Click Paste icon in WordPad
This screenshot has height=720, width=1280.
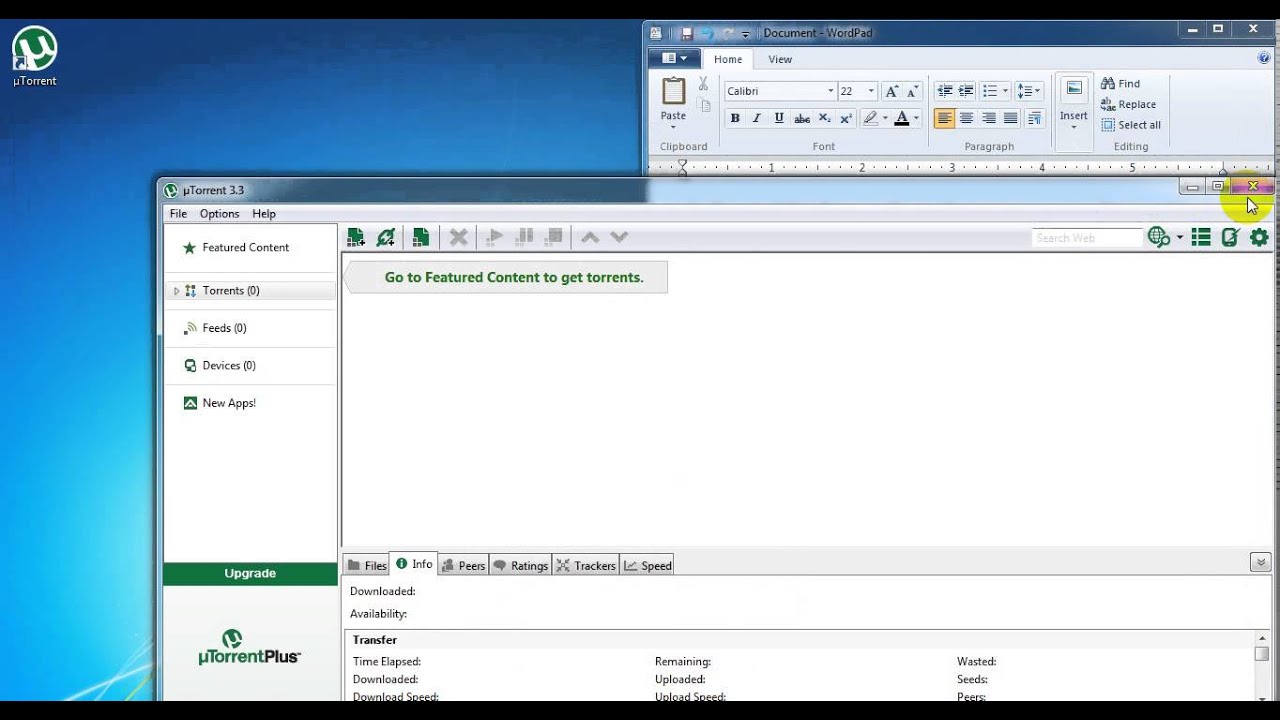(674, 92)
